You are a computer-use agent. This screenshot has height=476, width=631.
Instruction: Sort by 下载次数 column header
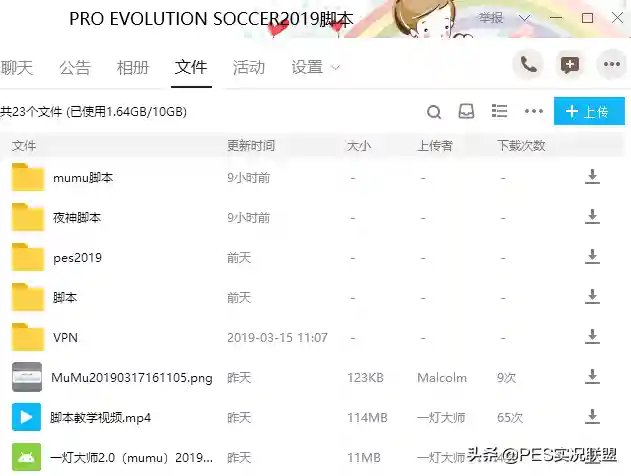521,145
